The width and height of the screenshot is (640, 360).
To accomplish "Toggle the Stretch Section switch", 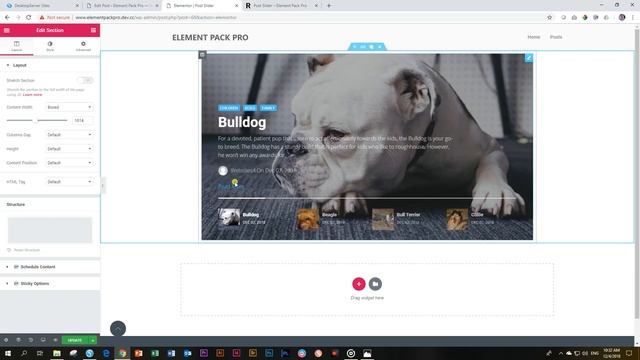I will 85,80.
